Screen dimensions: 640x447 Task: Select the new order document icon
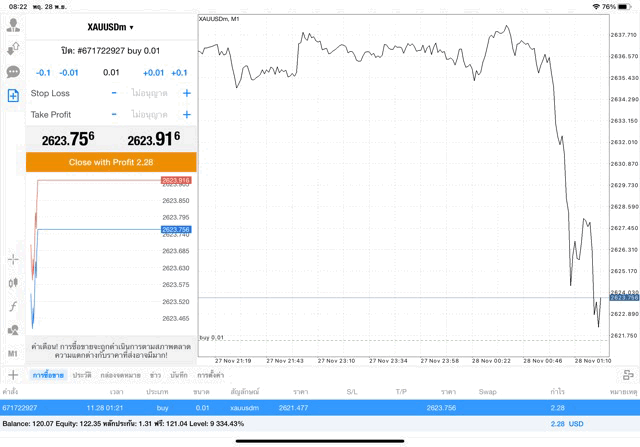(x=13, y=96)
